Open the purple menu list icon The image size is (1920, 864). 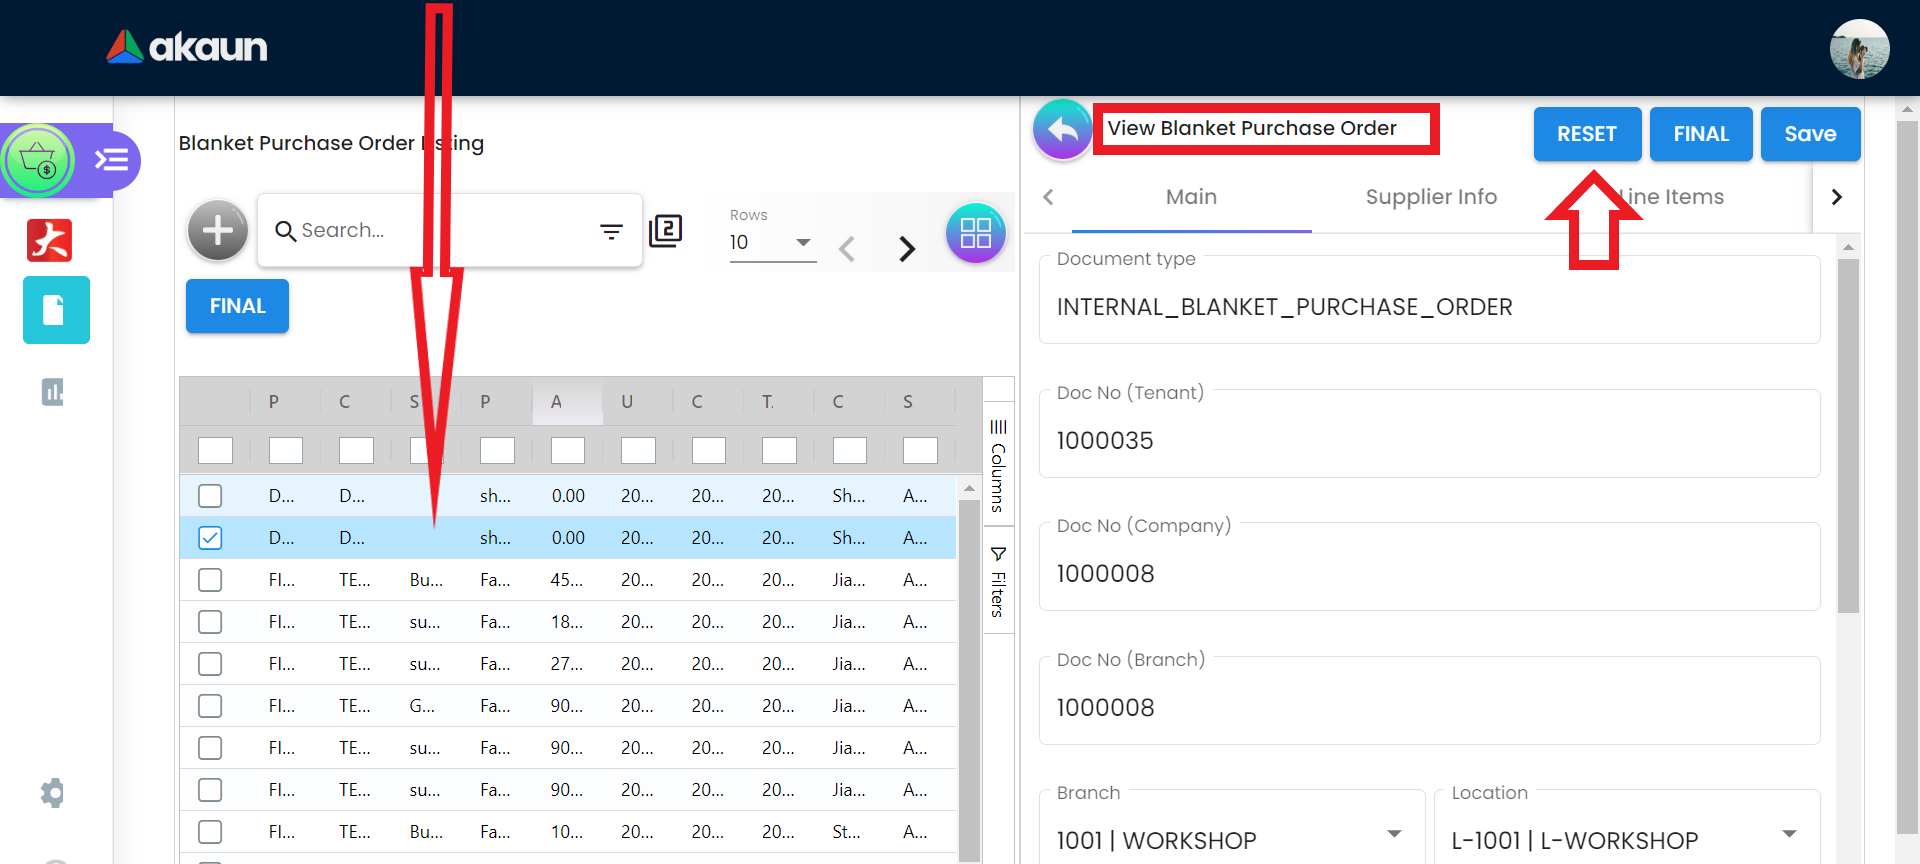click(111, 160)
